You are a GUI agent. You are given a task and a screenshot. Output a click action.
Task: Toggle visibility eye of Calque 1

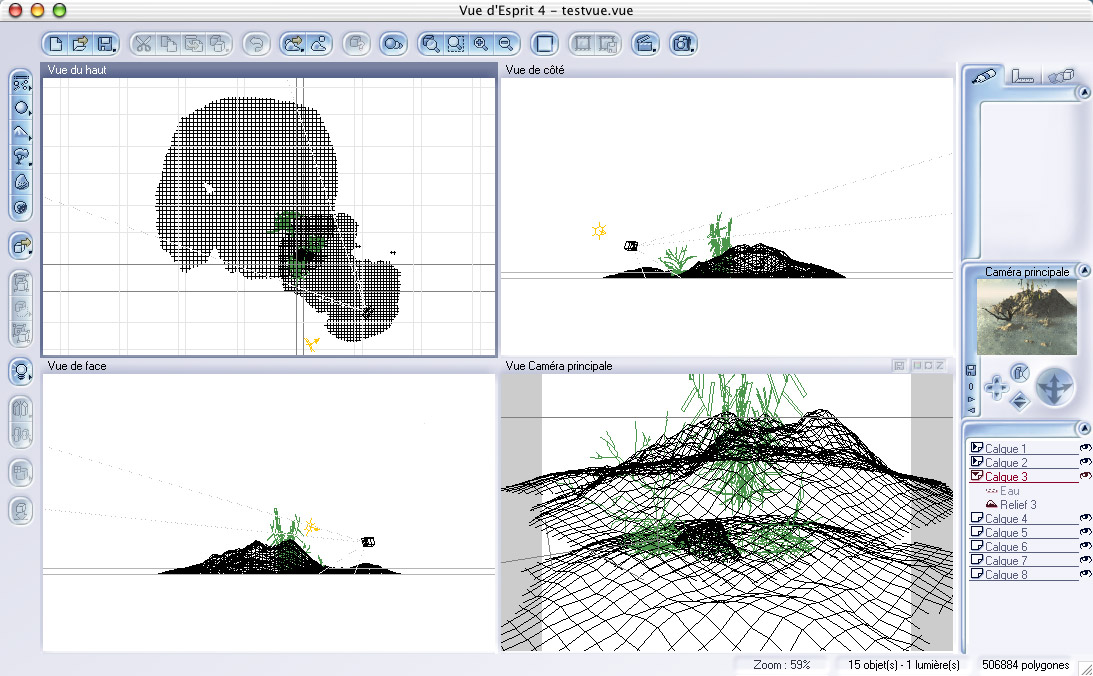1085,448
